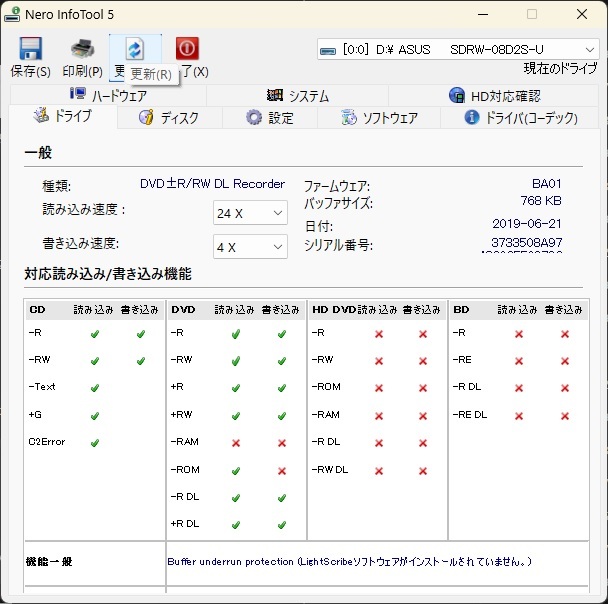Click the 更新(R) tooltip text
This screenshot has width=609, height=604.
151,74
